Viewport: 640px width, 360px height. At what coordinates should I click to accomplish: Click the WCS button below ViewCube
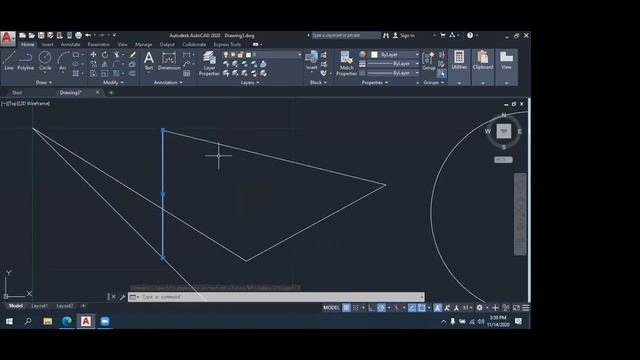503,160
